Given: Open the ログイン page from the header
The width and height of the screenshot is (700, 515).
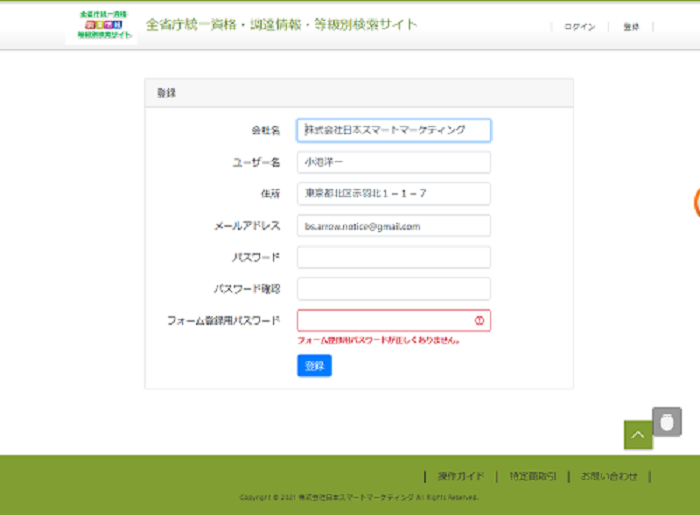Looking at the screenshot, I should click(x=579, y=27).
